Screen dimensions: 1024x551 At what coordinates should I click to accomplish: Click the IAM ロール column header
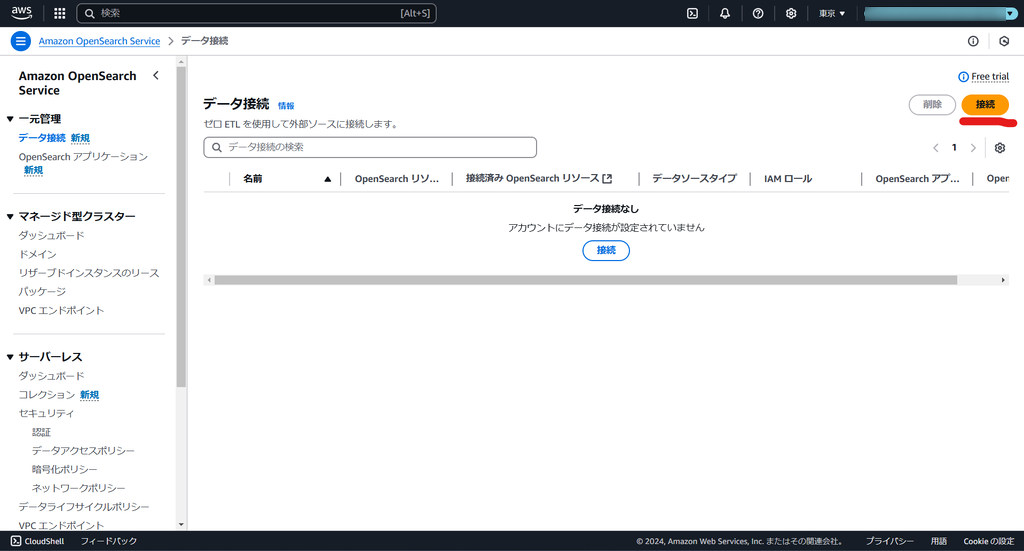click(788, 178)
